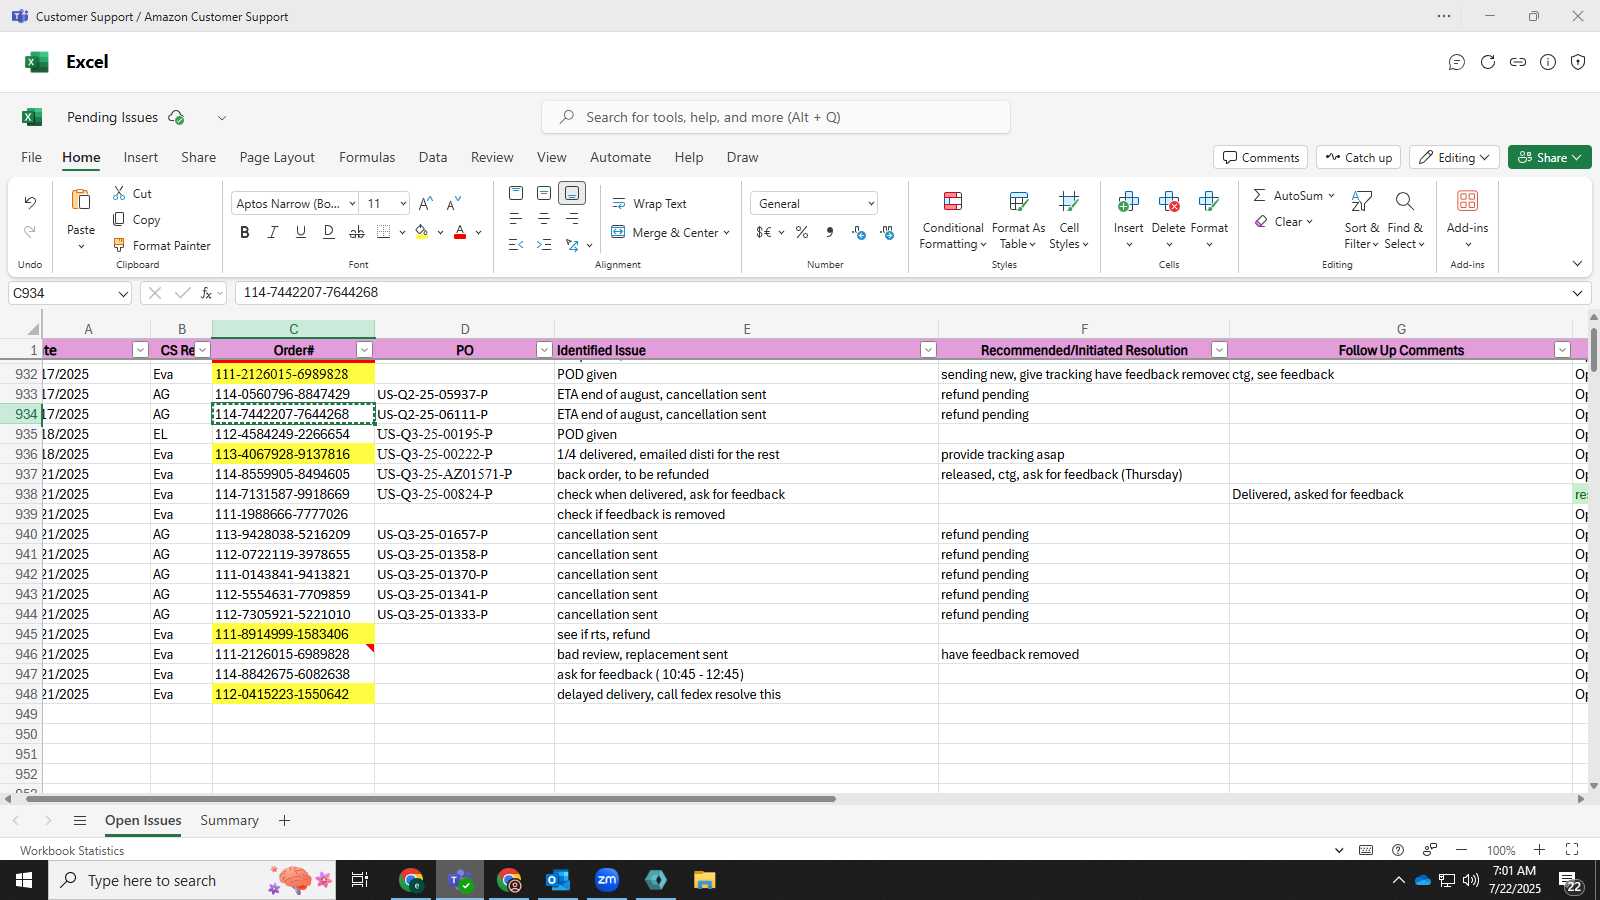Click Increase Decimal icon
The width and height of the screenshot is (1600, 900).
click(x=859, y=232)
